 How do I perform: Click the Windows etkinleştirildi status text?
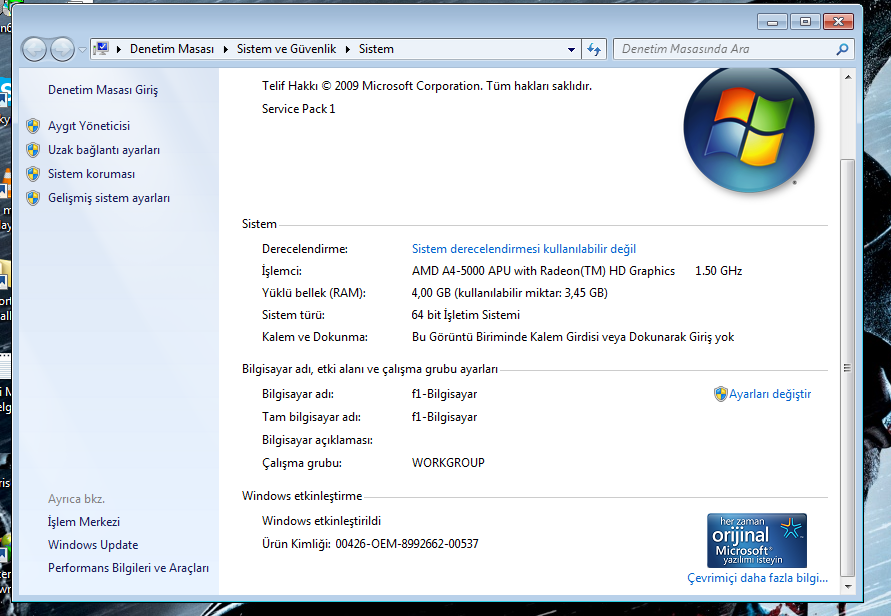tap(322, 521)
